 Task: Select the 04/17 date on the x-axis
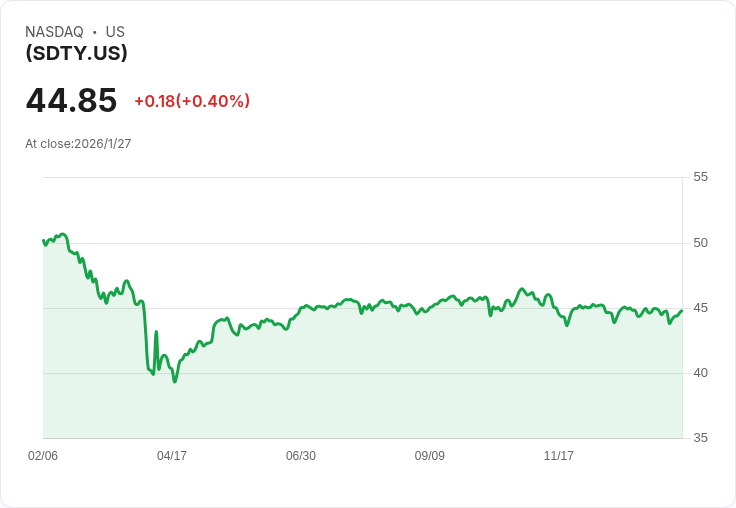(172, 455)
